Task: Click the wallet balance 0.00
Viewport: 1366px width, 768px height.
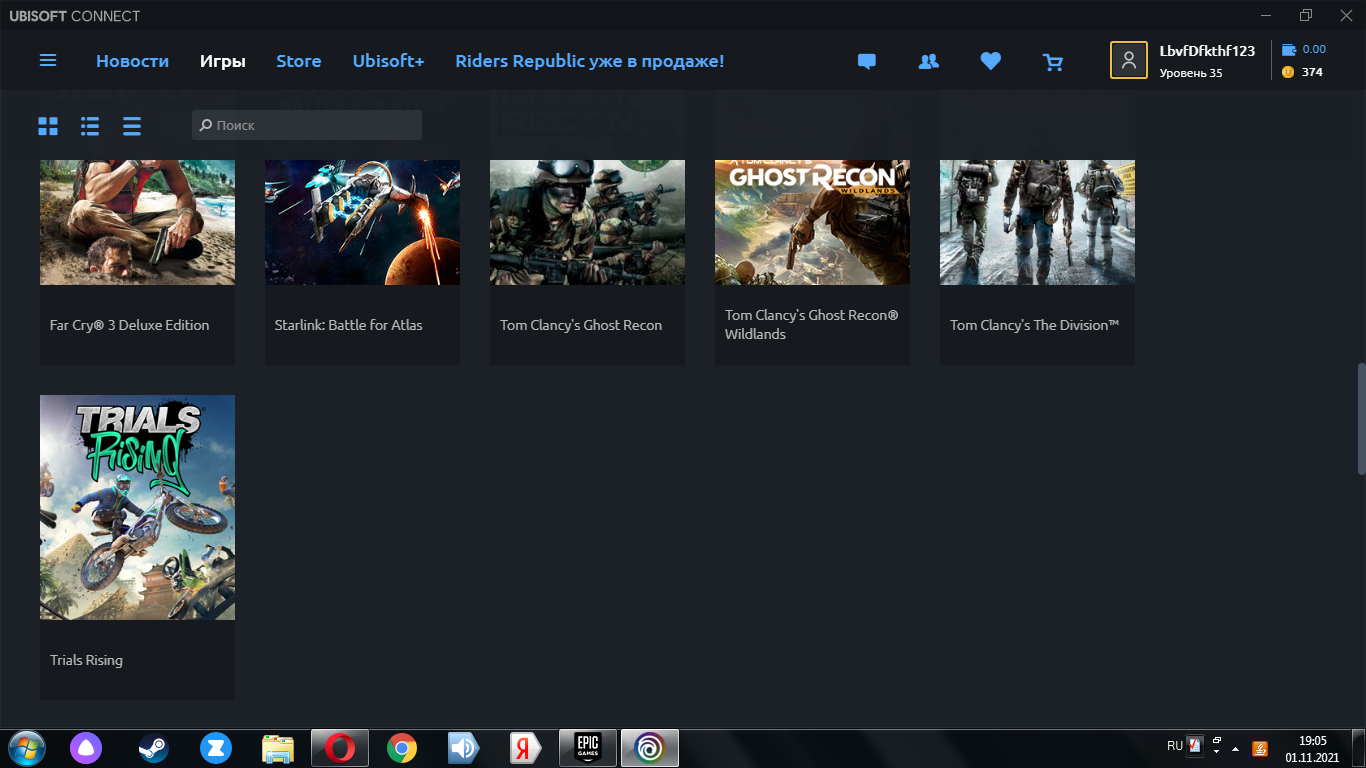Action: point(1304,49)
